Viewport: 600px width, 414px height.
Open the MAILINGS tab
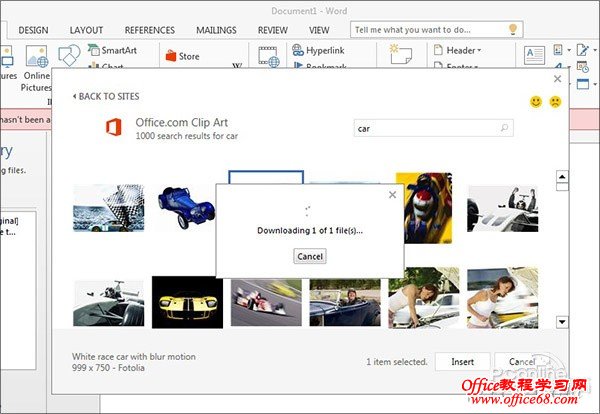pyautogui.click(x=216, y=30)
